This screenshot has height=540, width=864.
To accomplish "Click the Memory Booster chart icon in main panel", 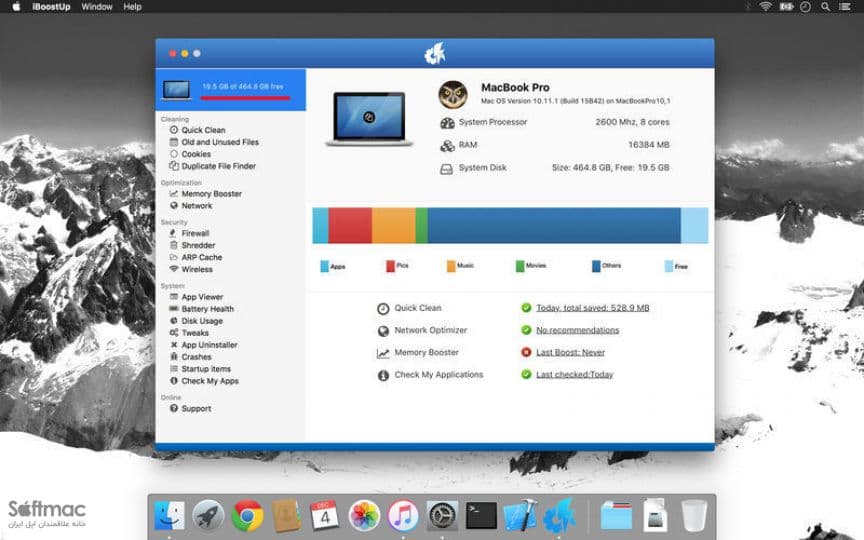I will pos(383,353).
